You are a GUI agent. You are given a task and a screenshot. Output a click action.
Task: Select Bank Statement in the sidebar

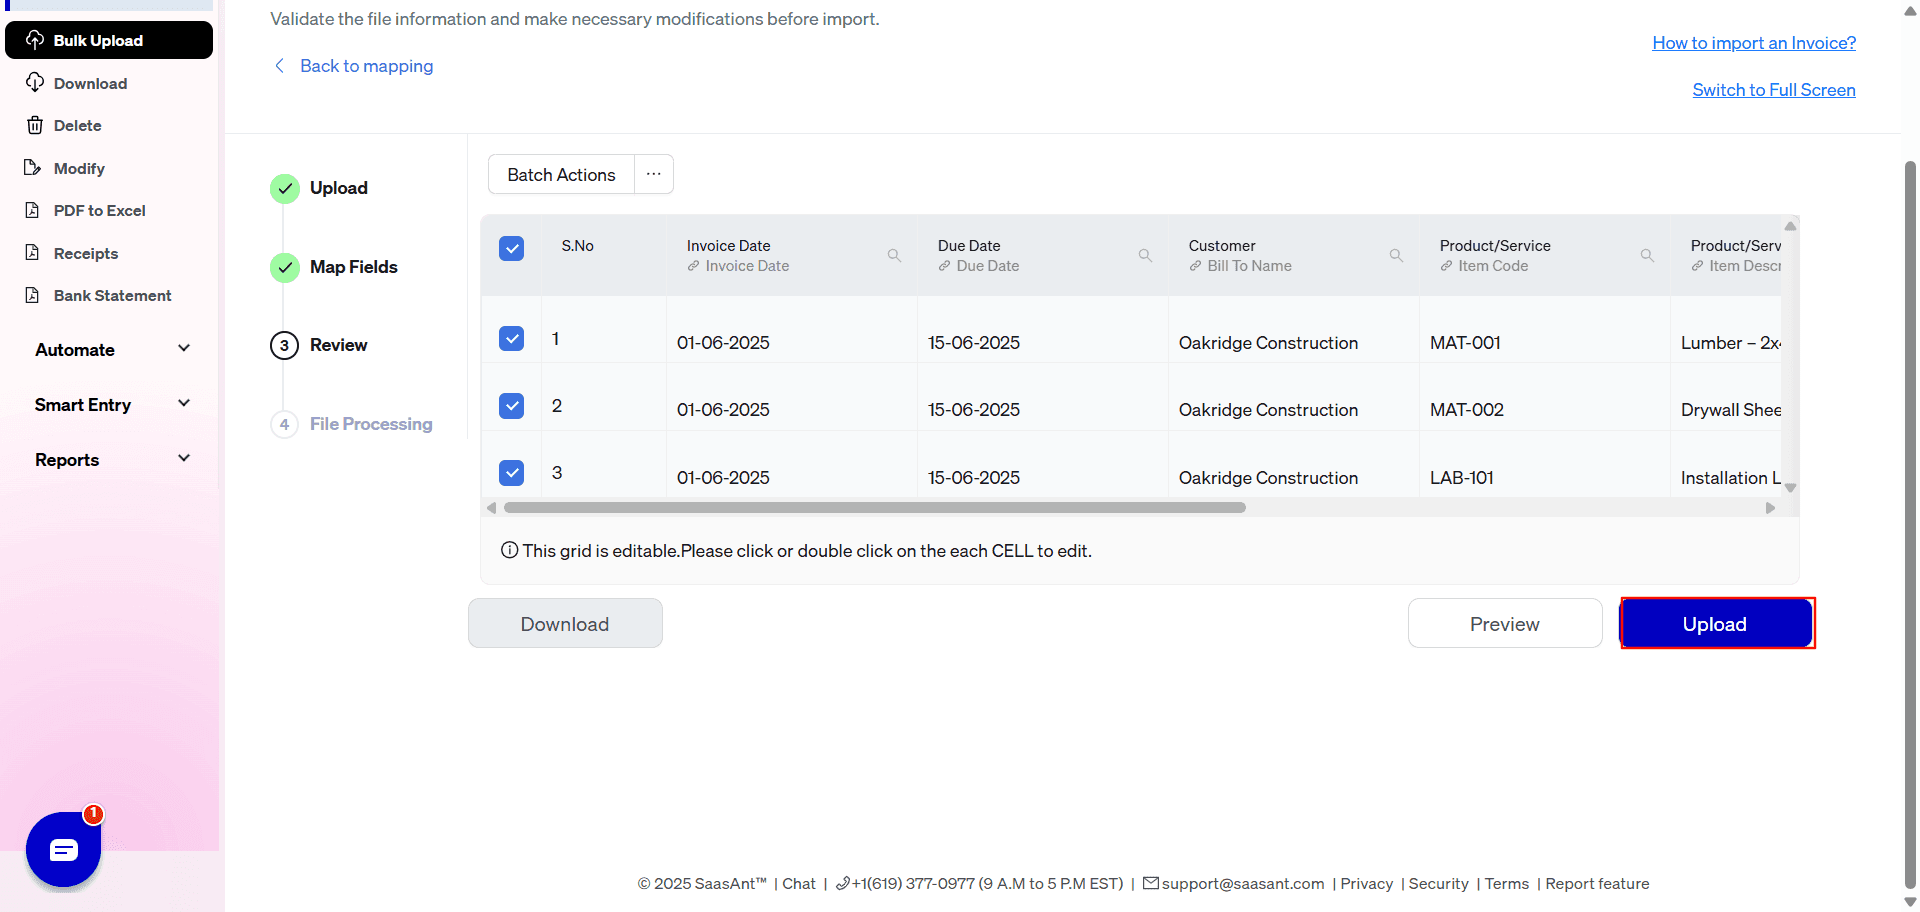click(112, 295)
